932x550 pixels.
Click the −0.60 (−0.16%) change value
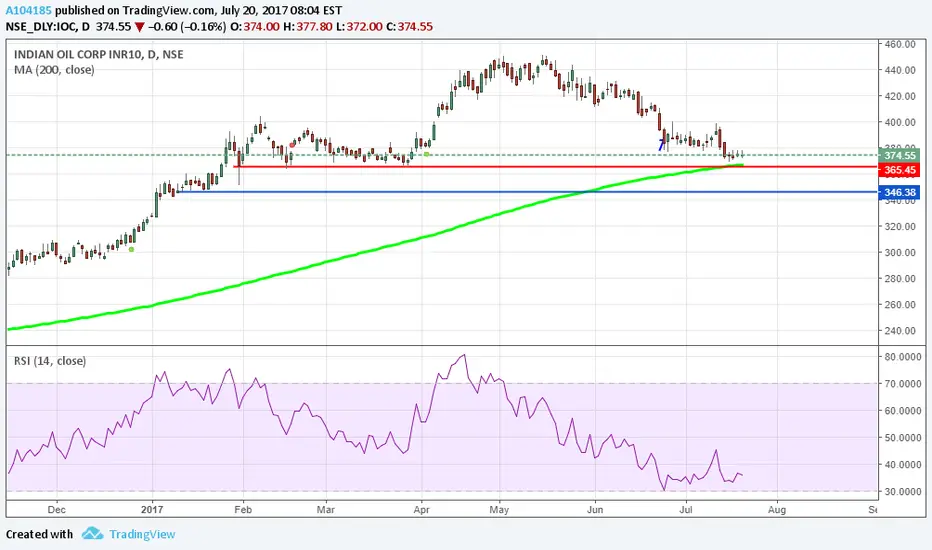187,27
